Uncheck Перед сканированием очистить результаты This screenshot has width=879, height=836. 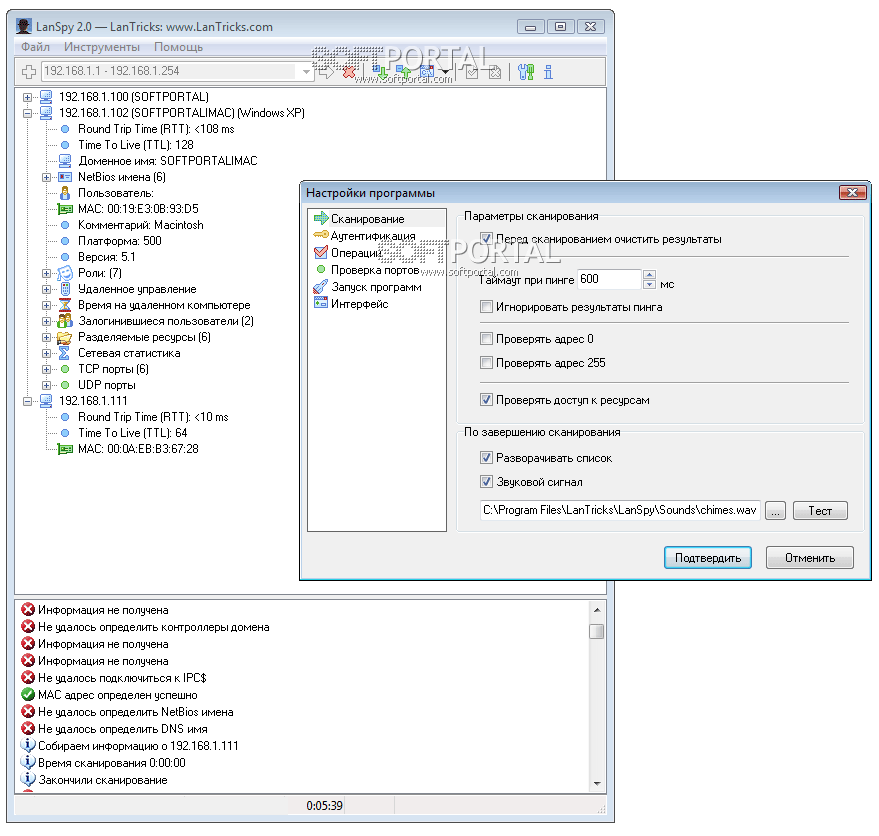(x=487, y=239)
